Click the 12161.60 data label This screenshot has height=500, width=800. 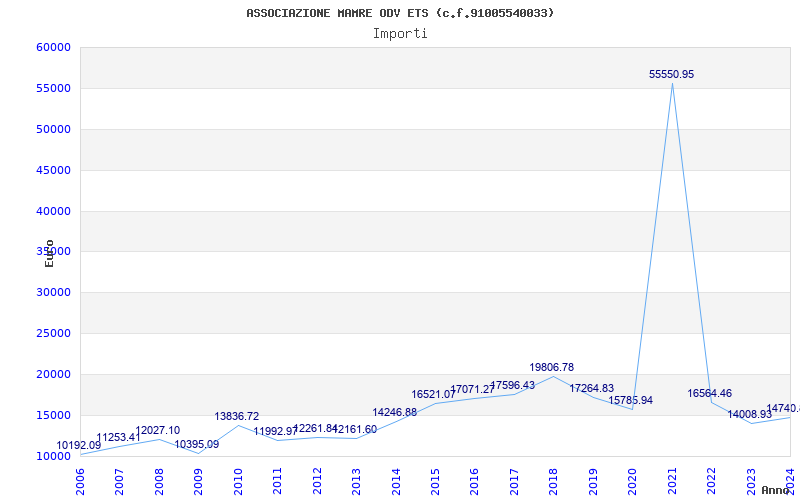tap(356, 430)
